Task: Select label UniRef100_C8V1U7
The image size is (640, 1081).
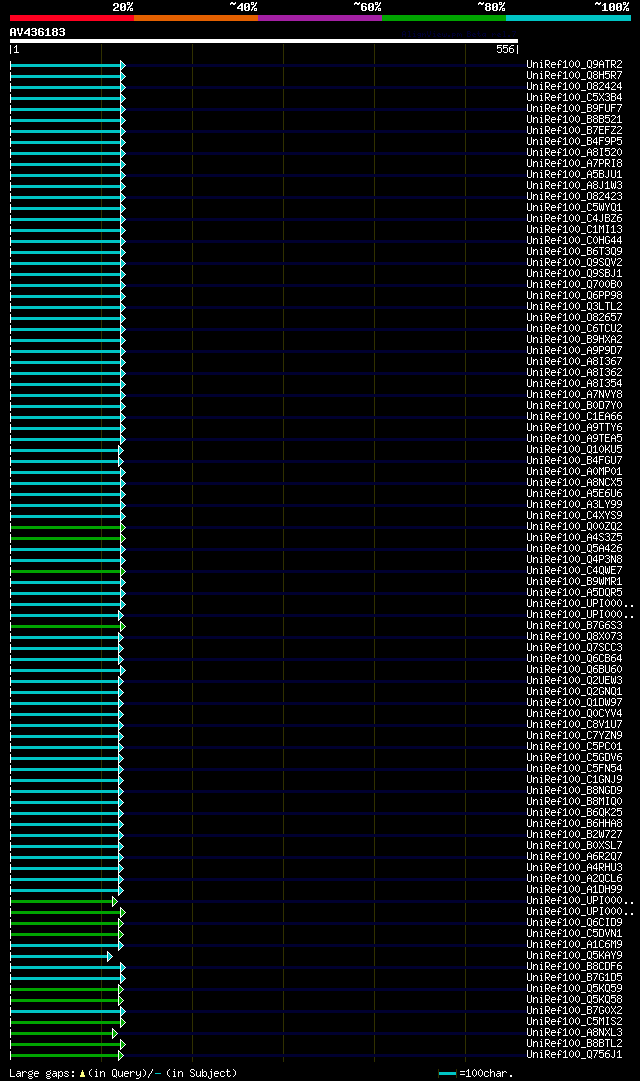Action: coord(574,726)
